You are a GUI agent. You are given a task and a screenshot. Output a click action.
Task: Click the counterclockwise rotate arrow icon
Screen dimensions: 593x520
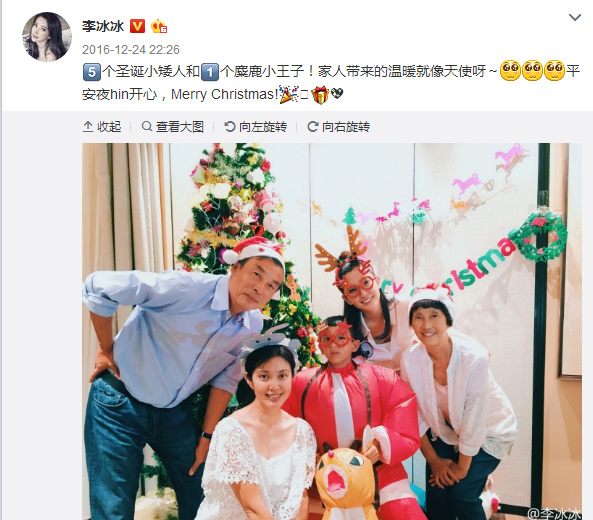tap(229, 126)
